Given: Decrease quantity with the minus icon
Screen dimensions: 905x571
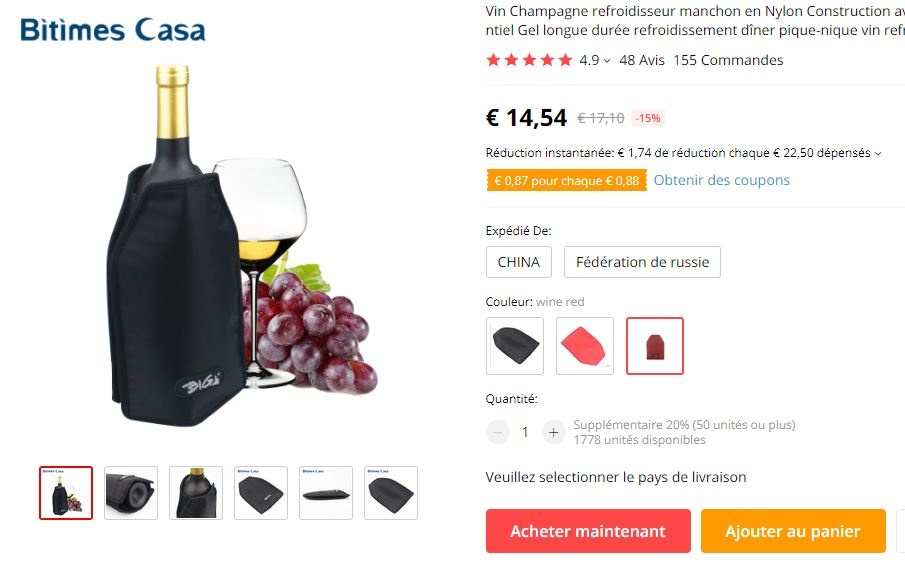Looking at the screenshot, I should 498,432.
